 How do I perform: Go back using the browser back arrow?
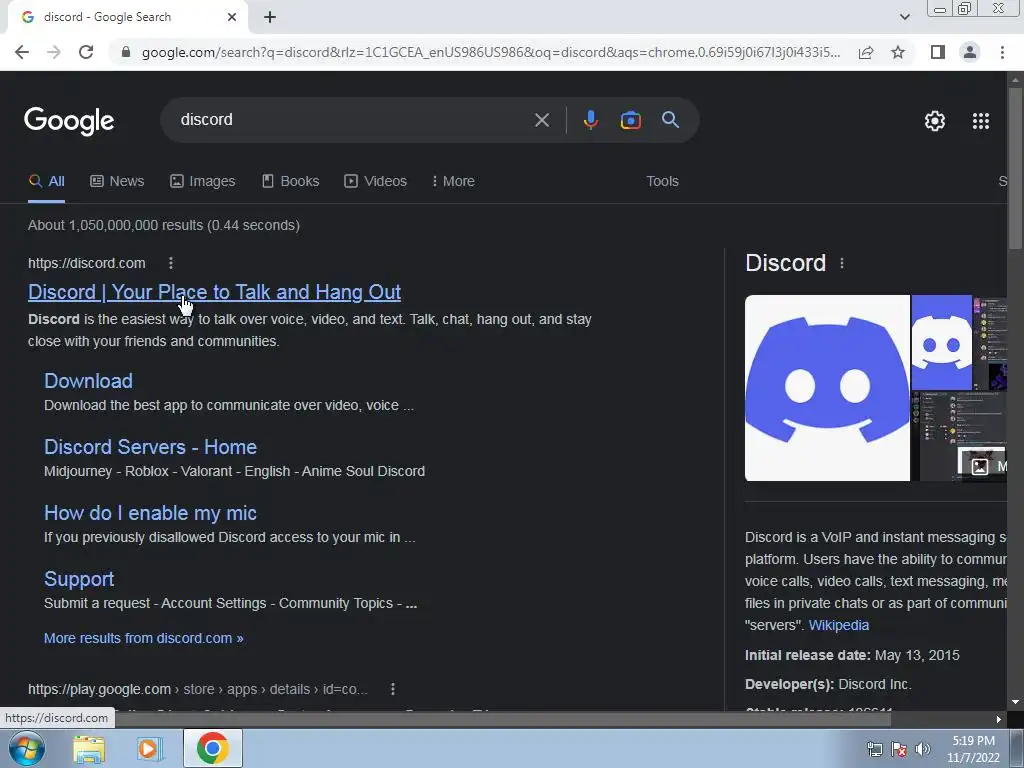pos(22,52)
